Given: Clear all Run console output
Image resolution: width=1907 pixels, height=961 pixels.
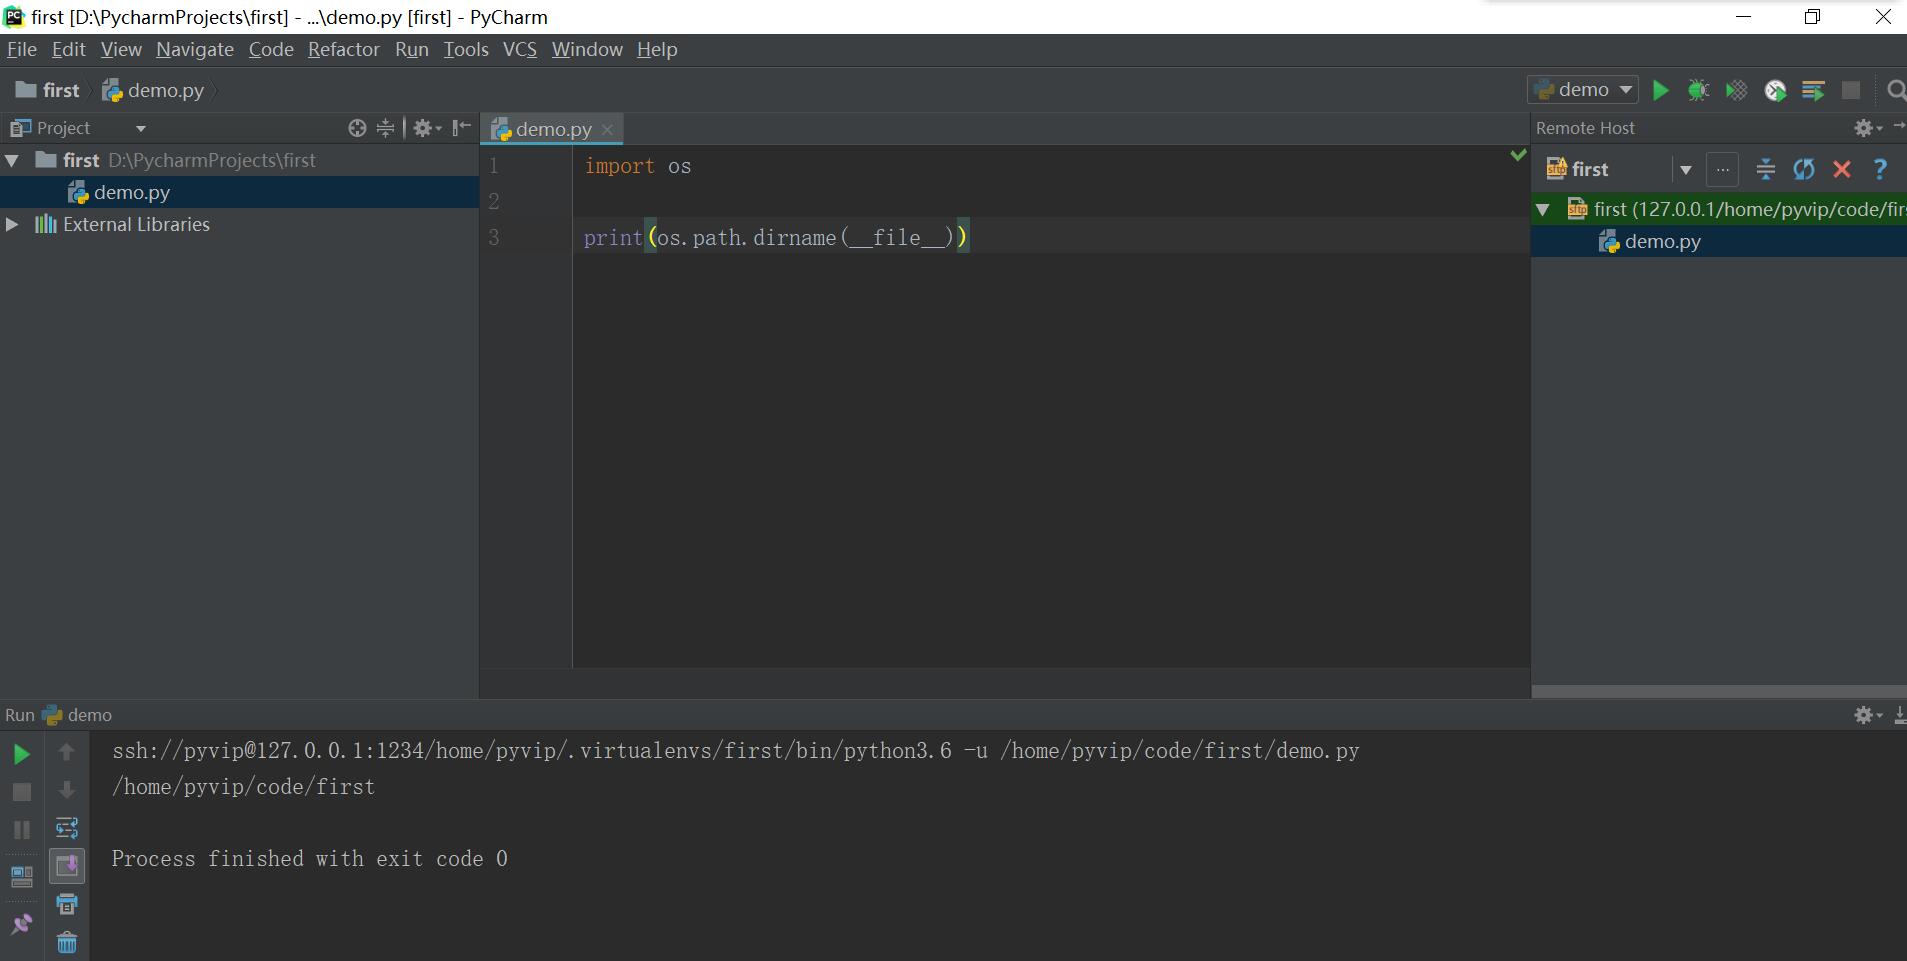Looking at the screenshot, I should pyautogui.click(x=67, y=943).
